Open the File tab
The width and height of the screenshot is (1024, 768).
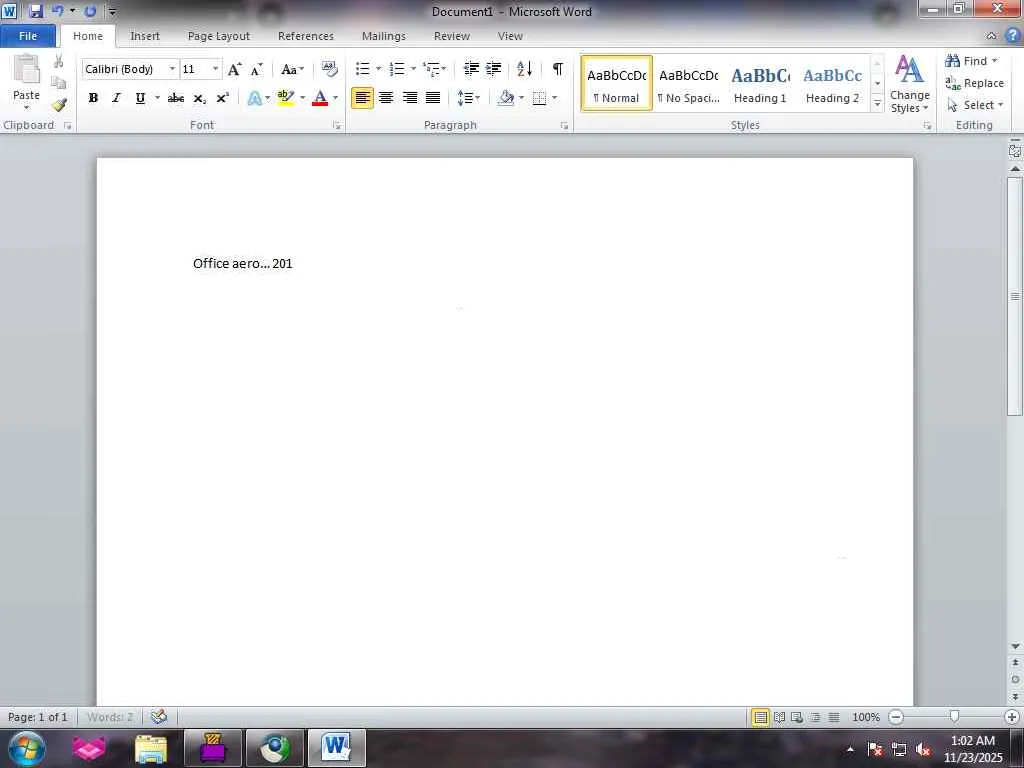tap(27, 36)
